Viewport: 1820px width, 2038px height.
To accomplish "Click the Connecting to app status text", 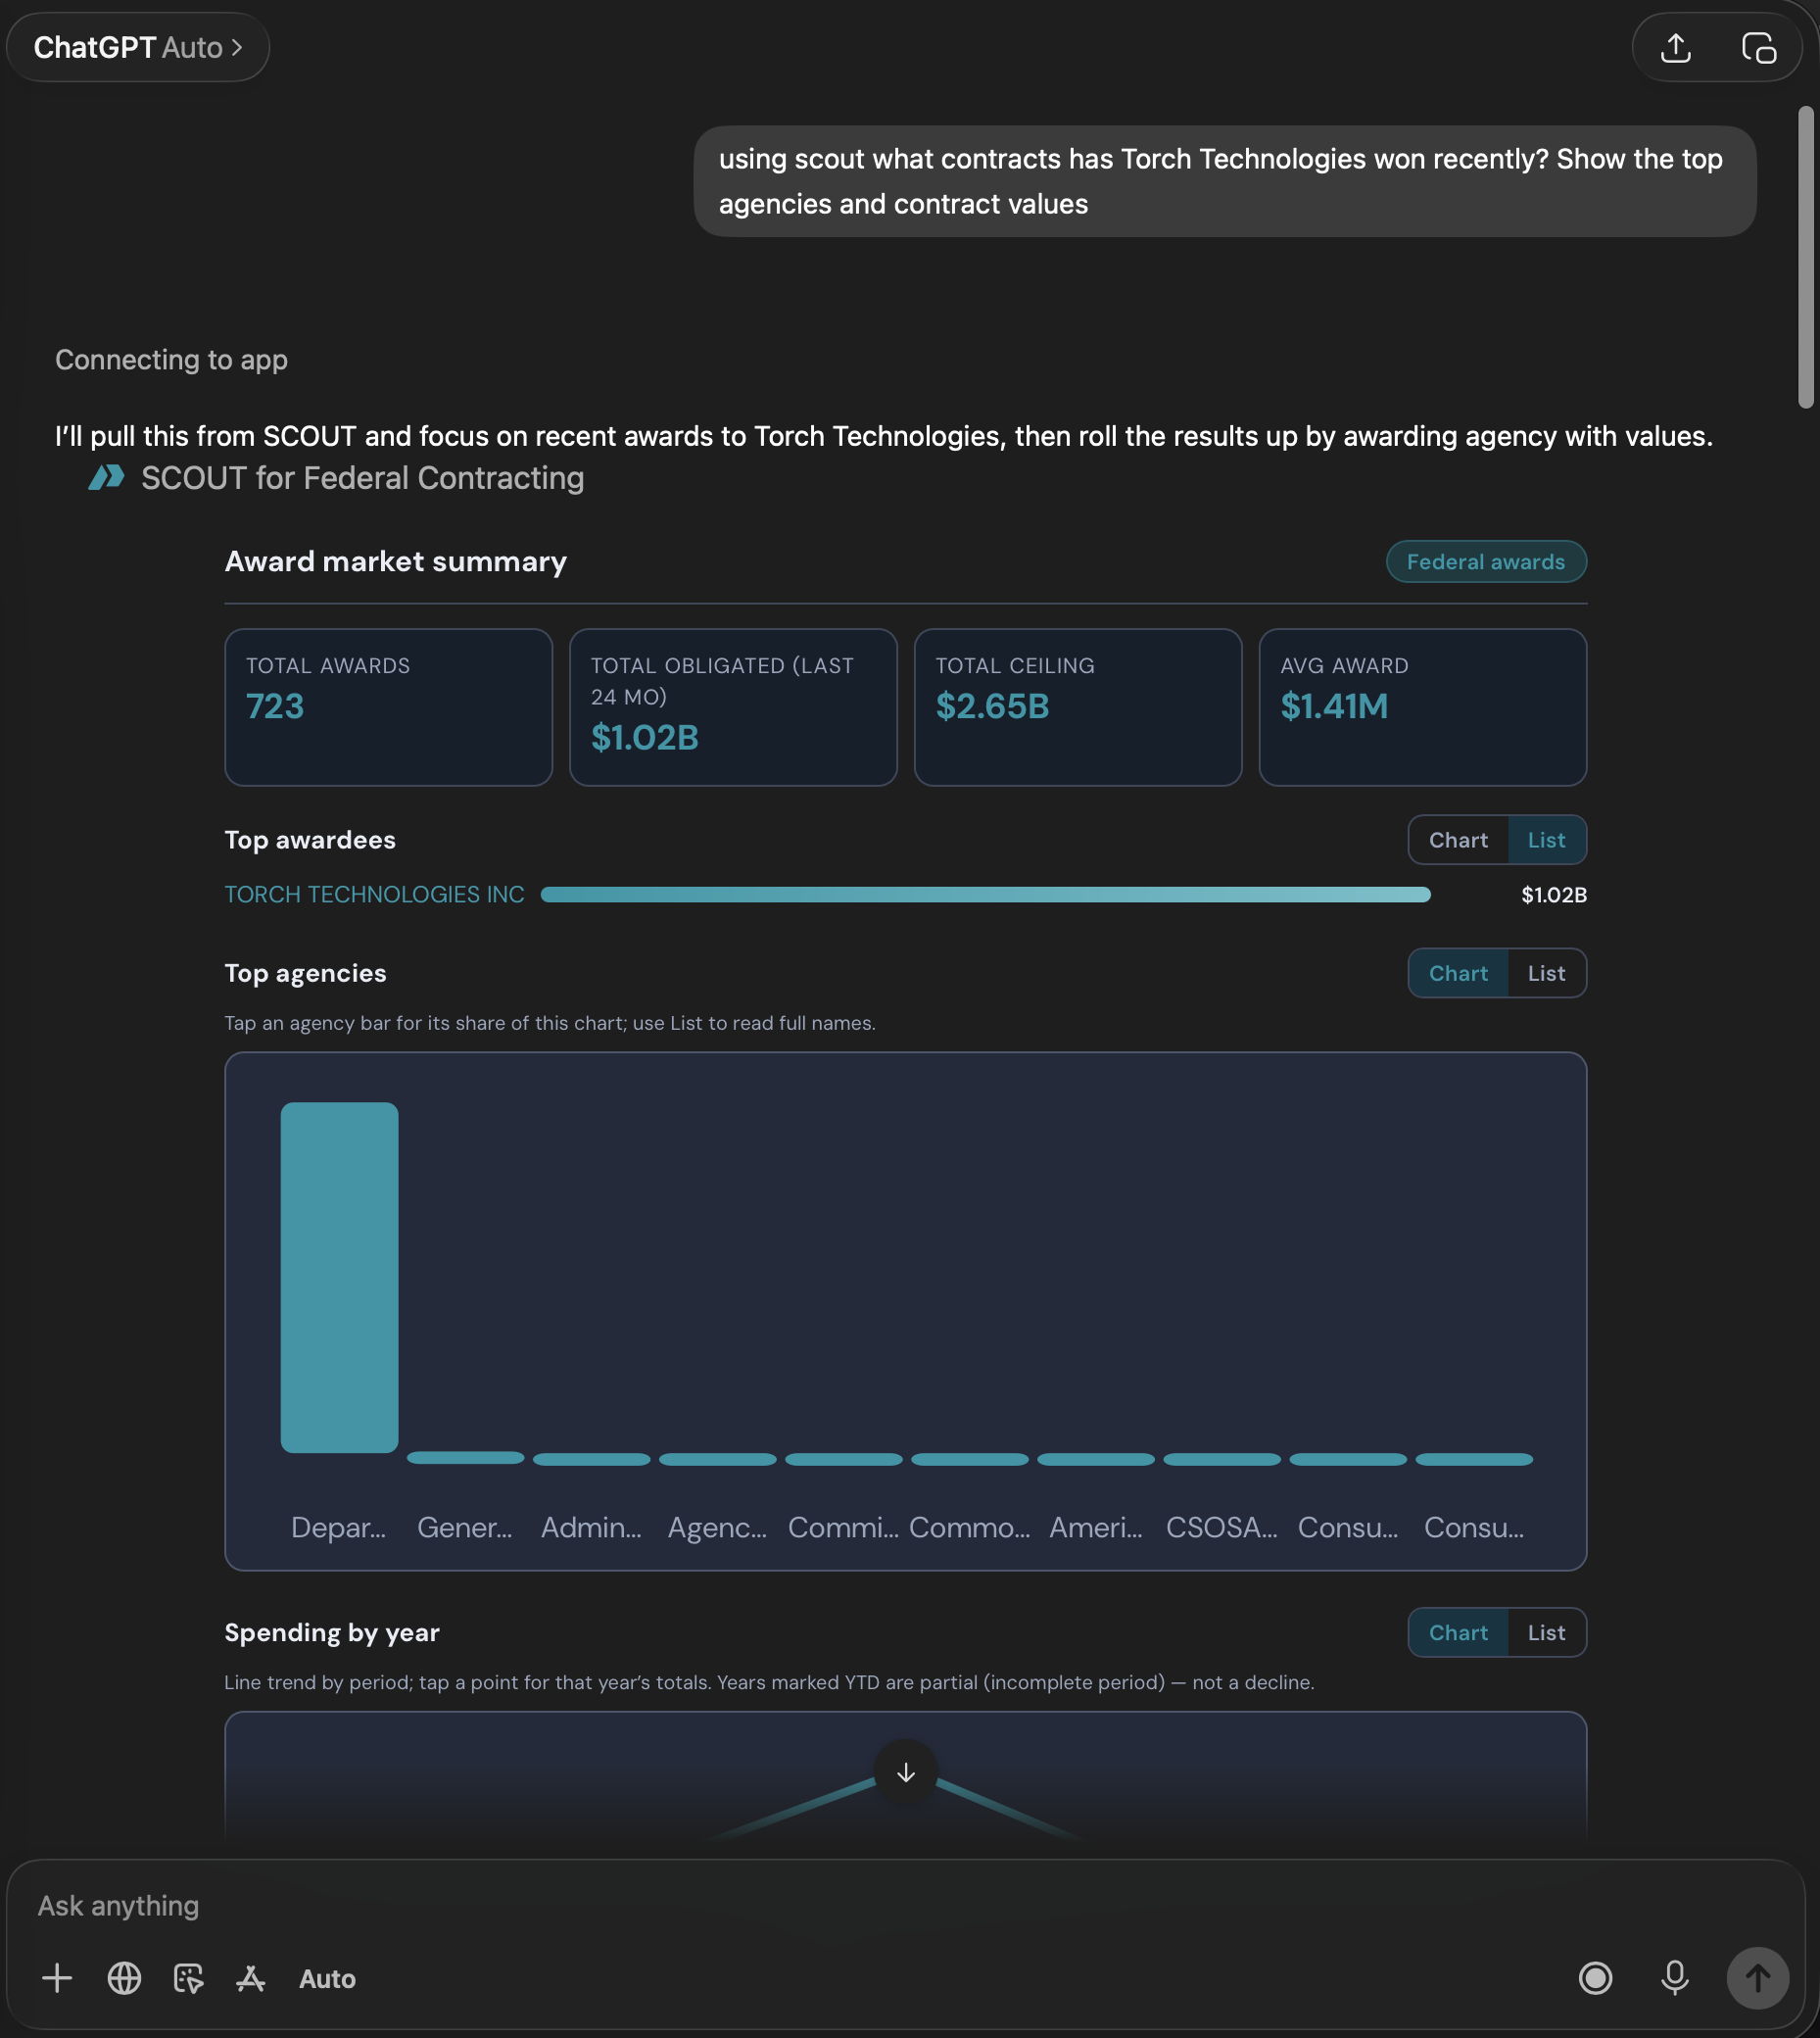I will [x=171, y=360].
